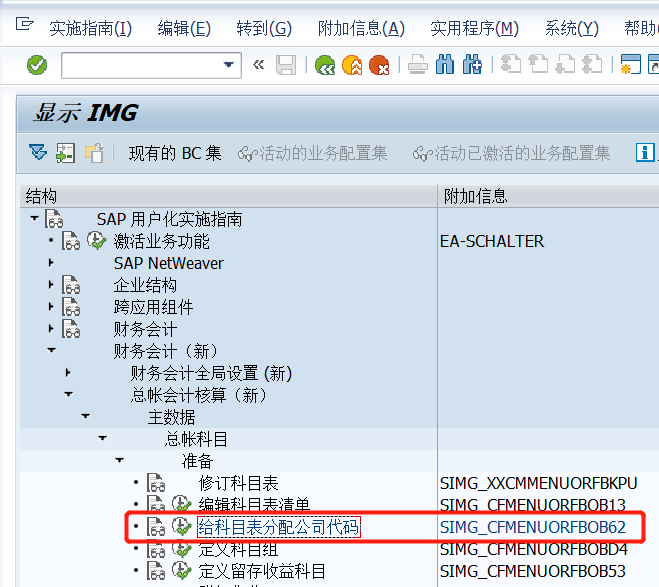Select the 给科目表分配公司代码 link
The image size is (659, 587).
279,527
